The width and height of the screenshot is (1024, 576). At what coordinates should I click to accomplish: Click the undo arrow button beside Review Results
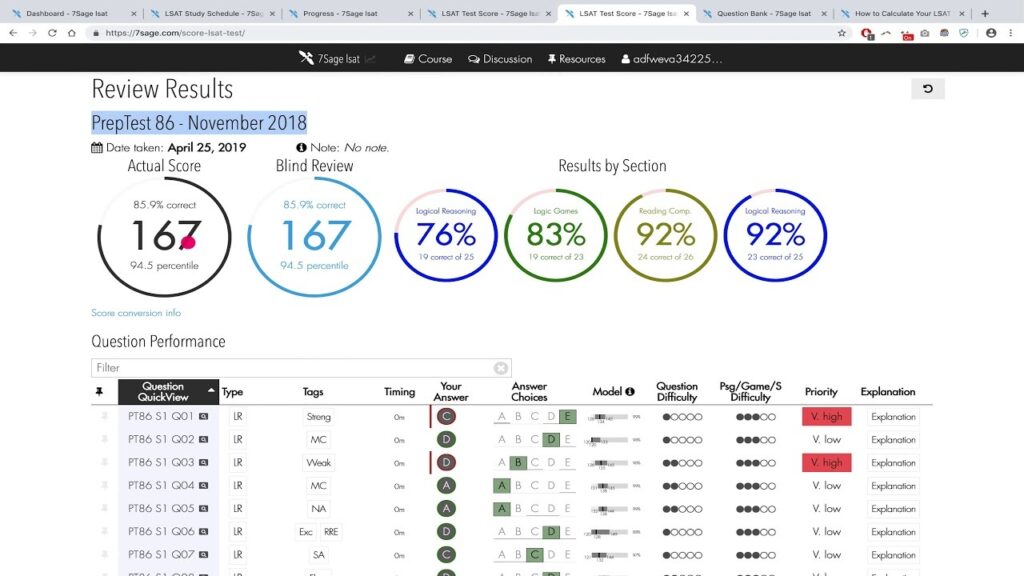(927, 89)
